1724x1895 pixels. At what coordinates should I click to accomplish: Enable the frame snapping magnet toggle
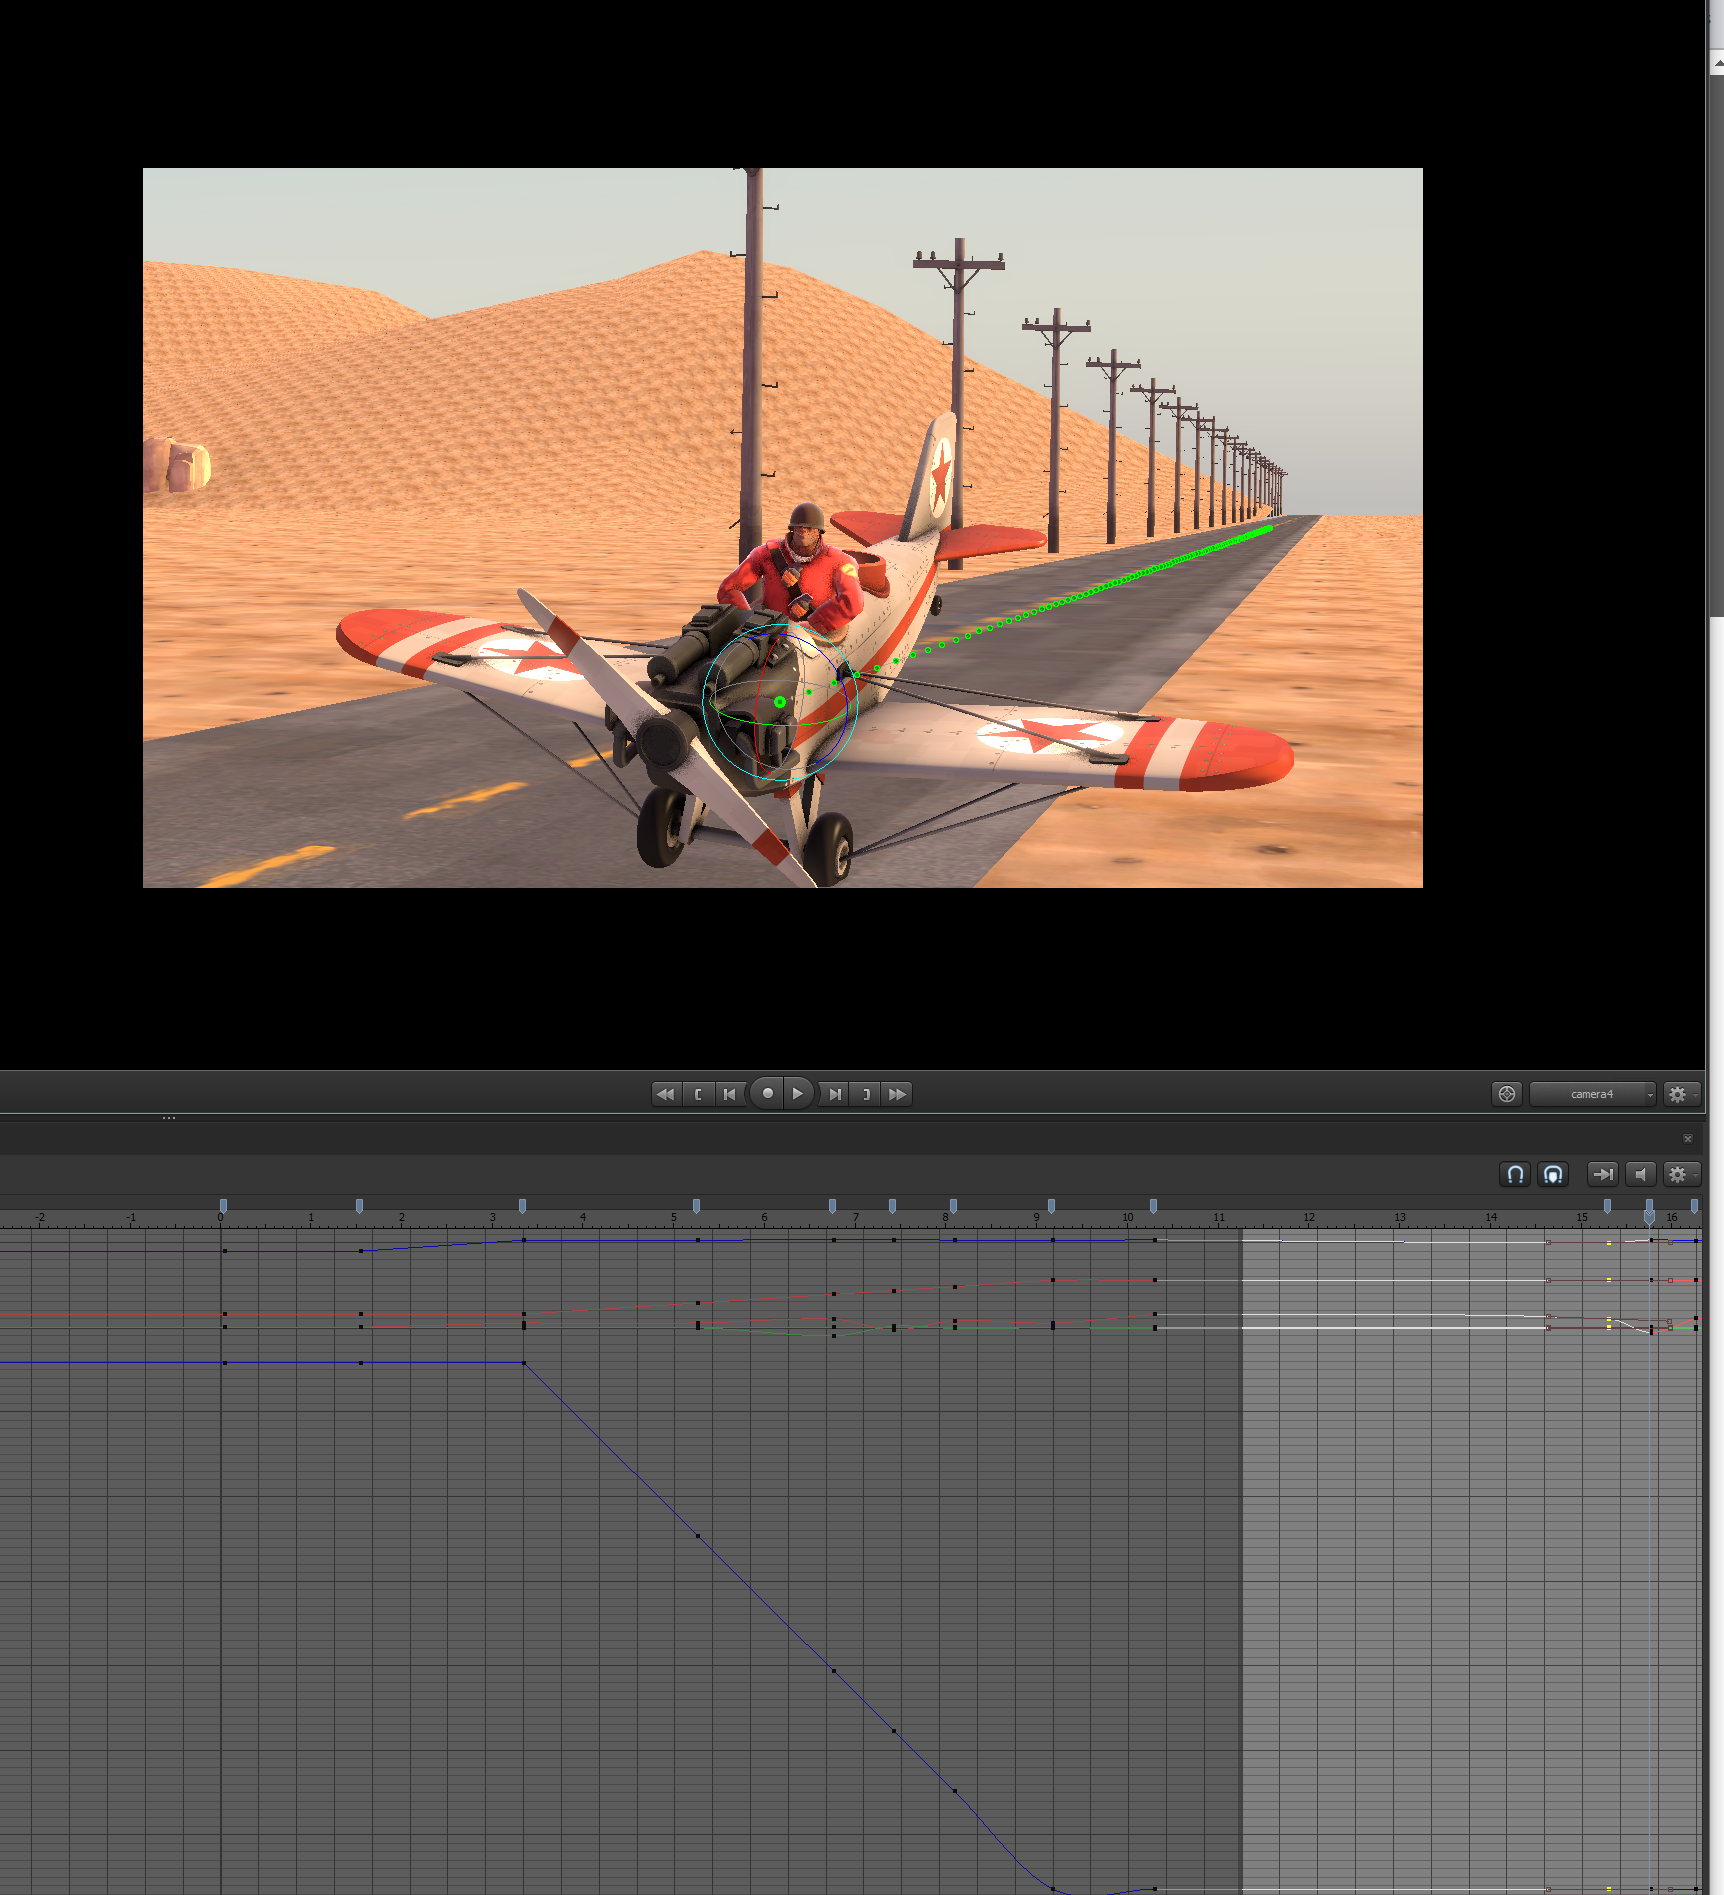pyautogui.click(x=1514, y=1174)
